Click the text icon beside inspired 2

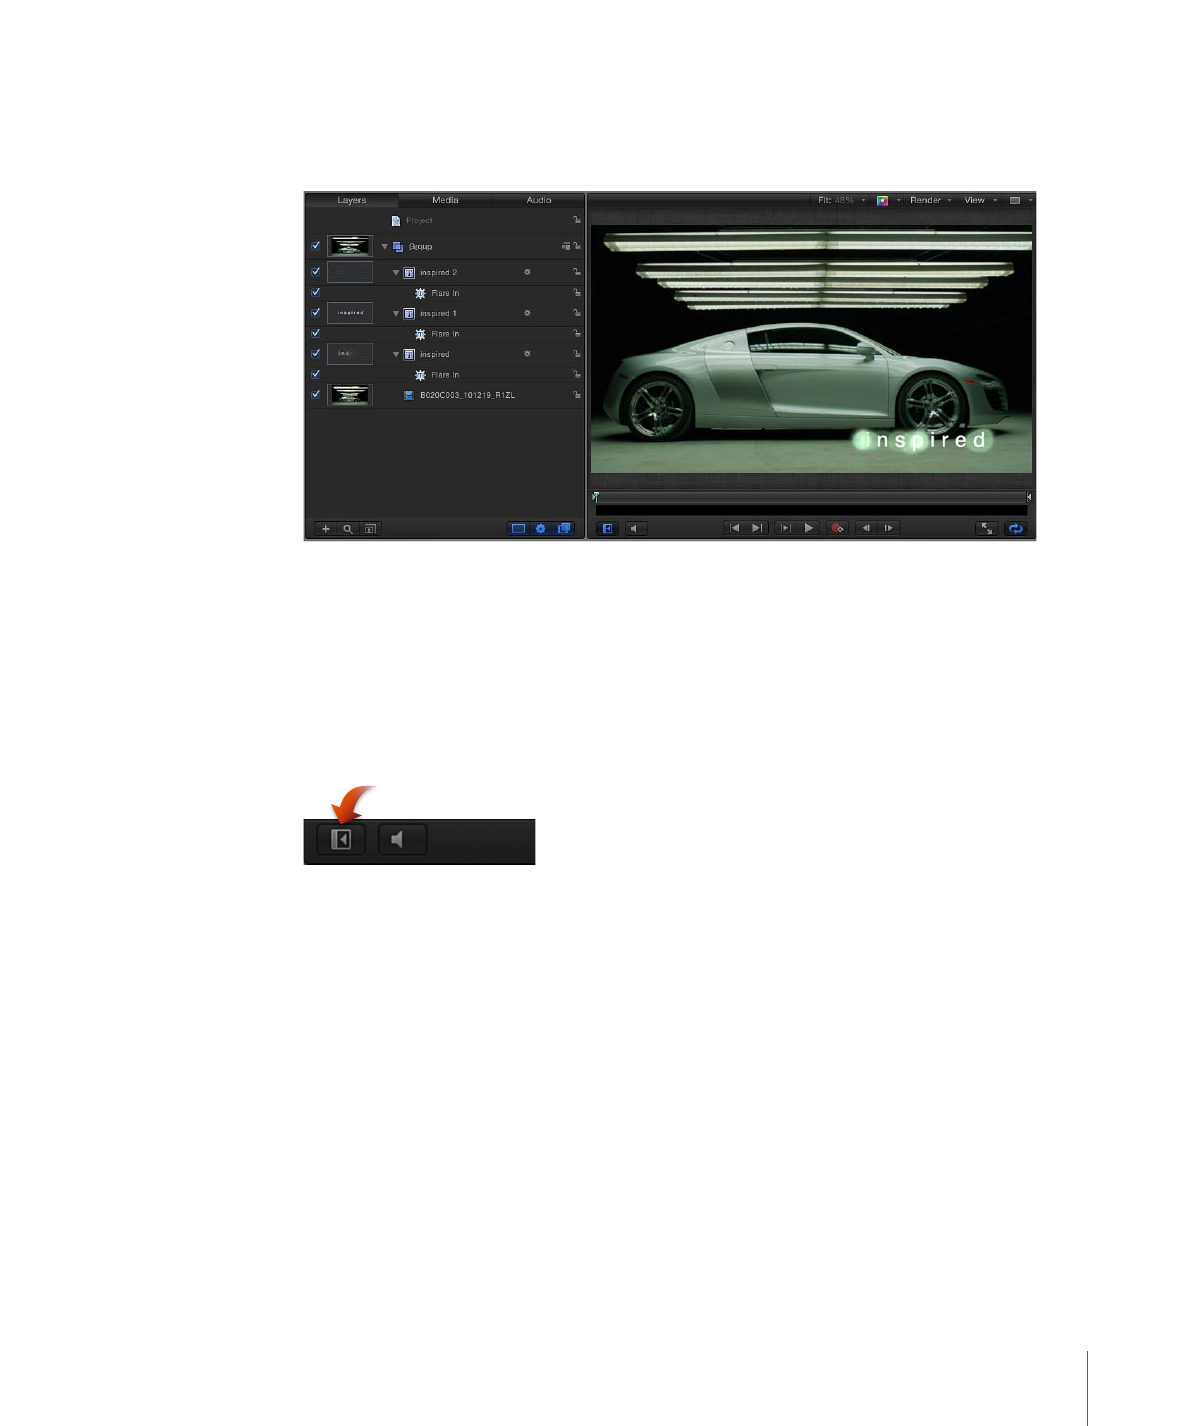click(409, 272)
